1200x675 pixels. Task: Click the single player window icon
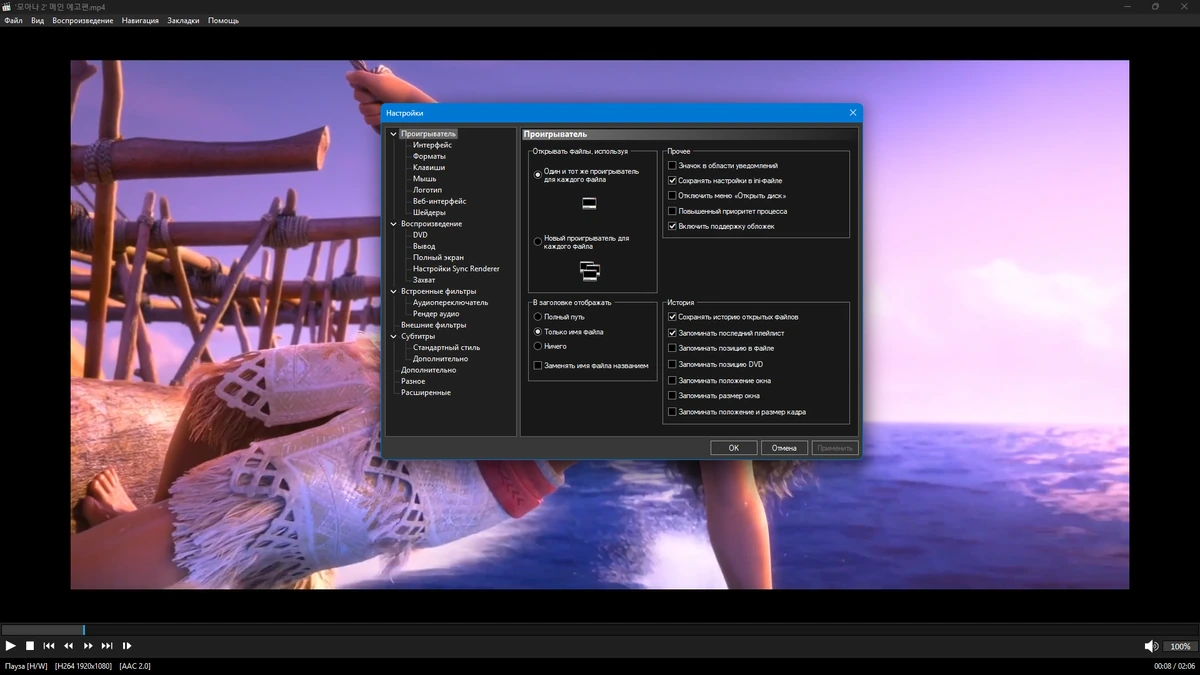click(x=589, y=204)
